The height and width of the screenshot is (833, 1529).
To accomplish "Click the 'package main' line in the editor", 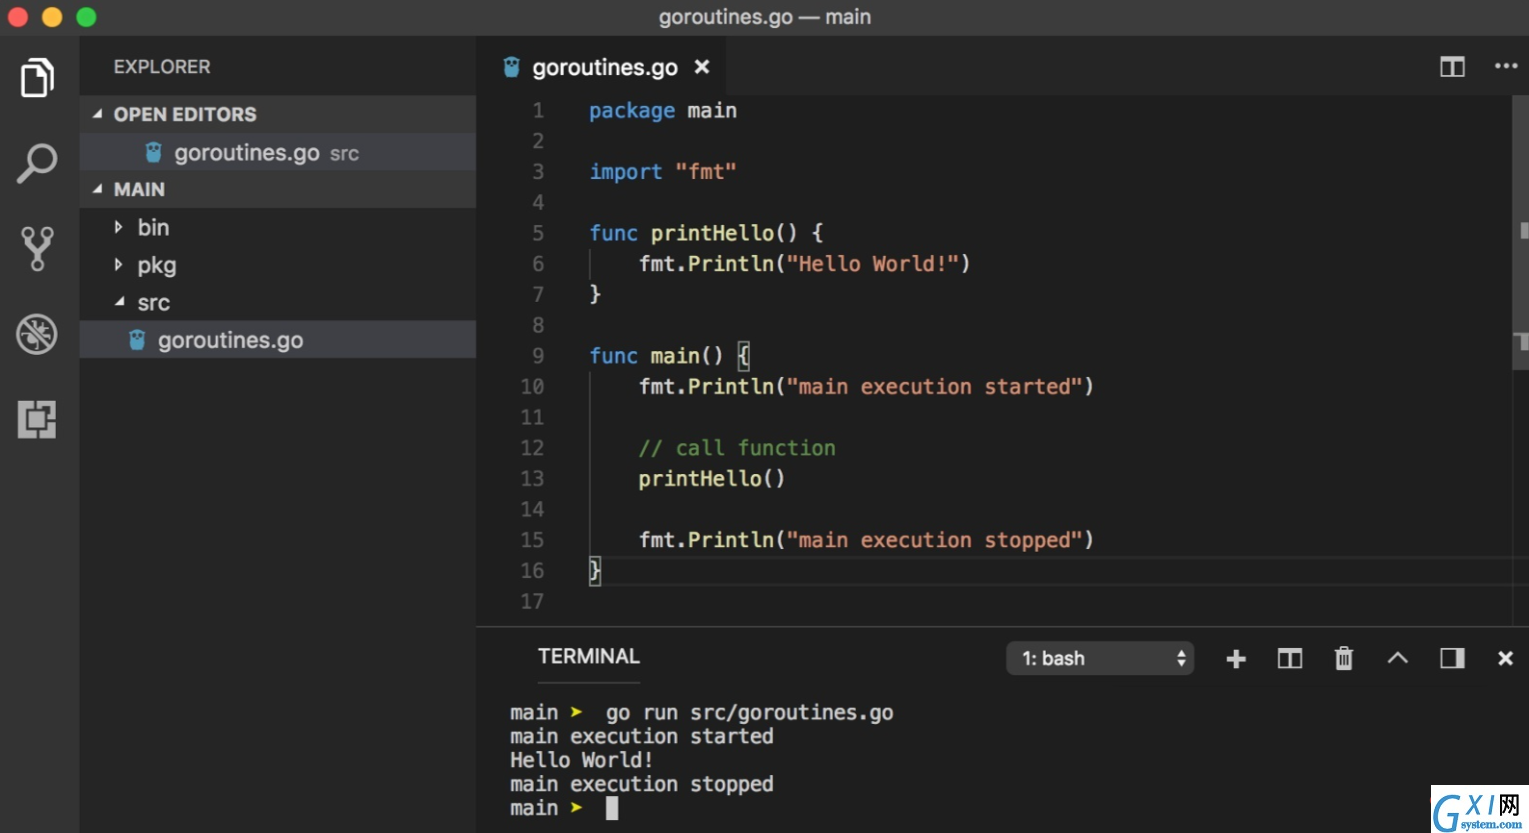I will pyautogui.click(x=662, y=110).
